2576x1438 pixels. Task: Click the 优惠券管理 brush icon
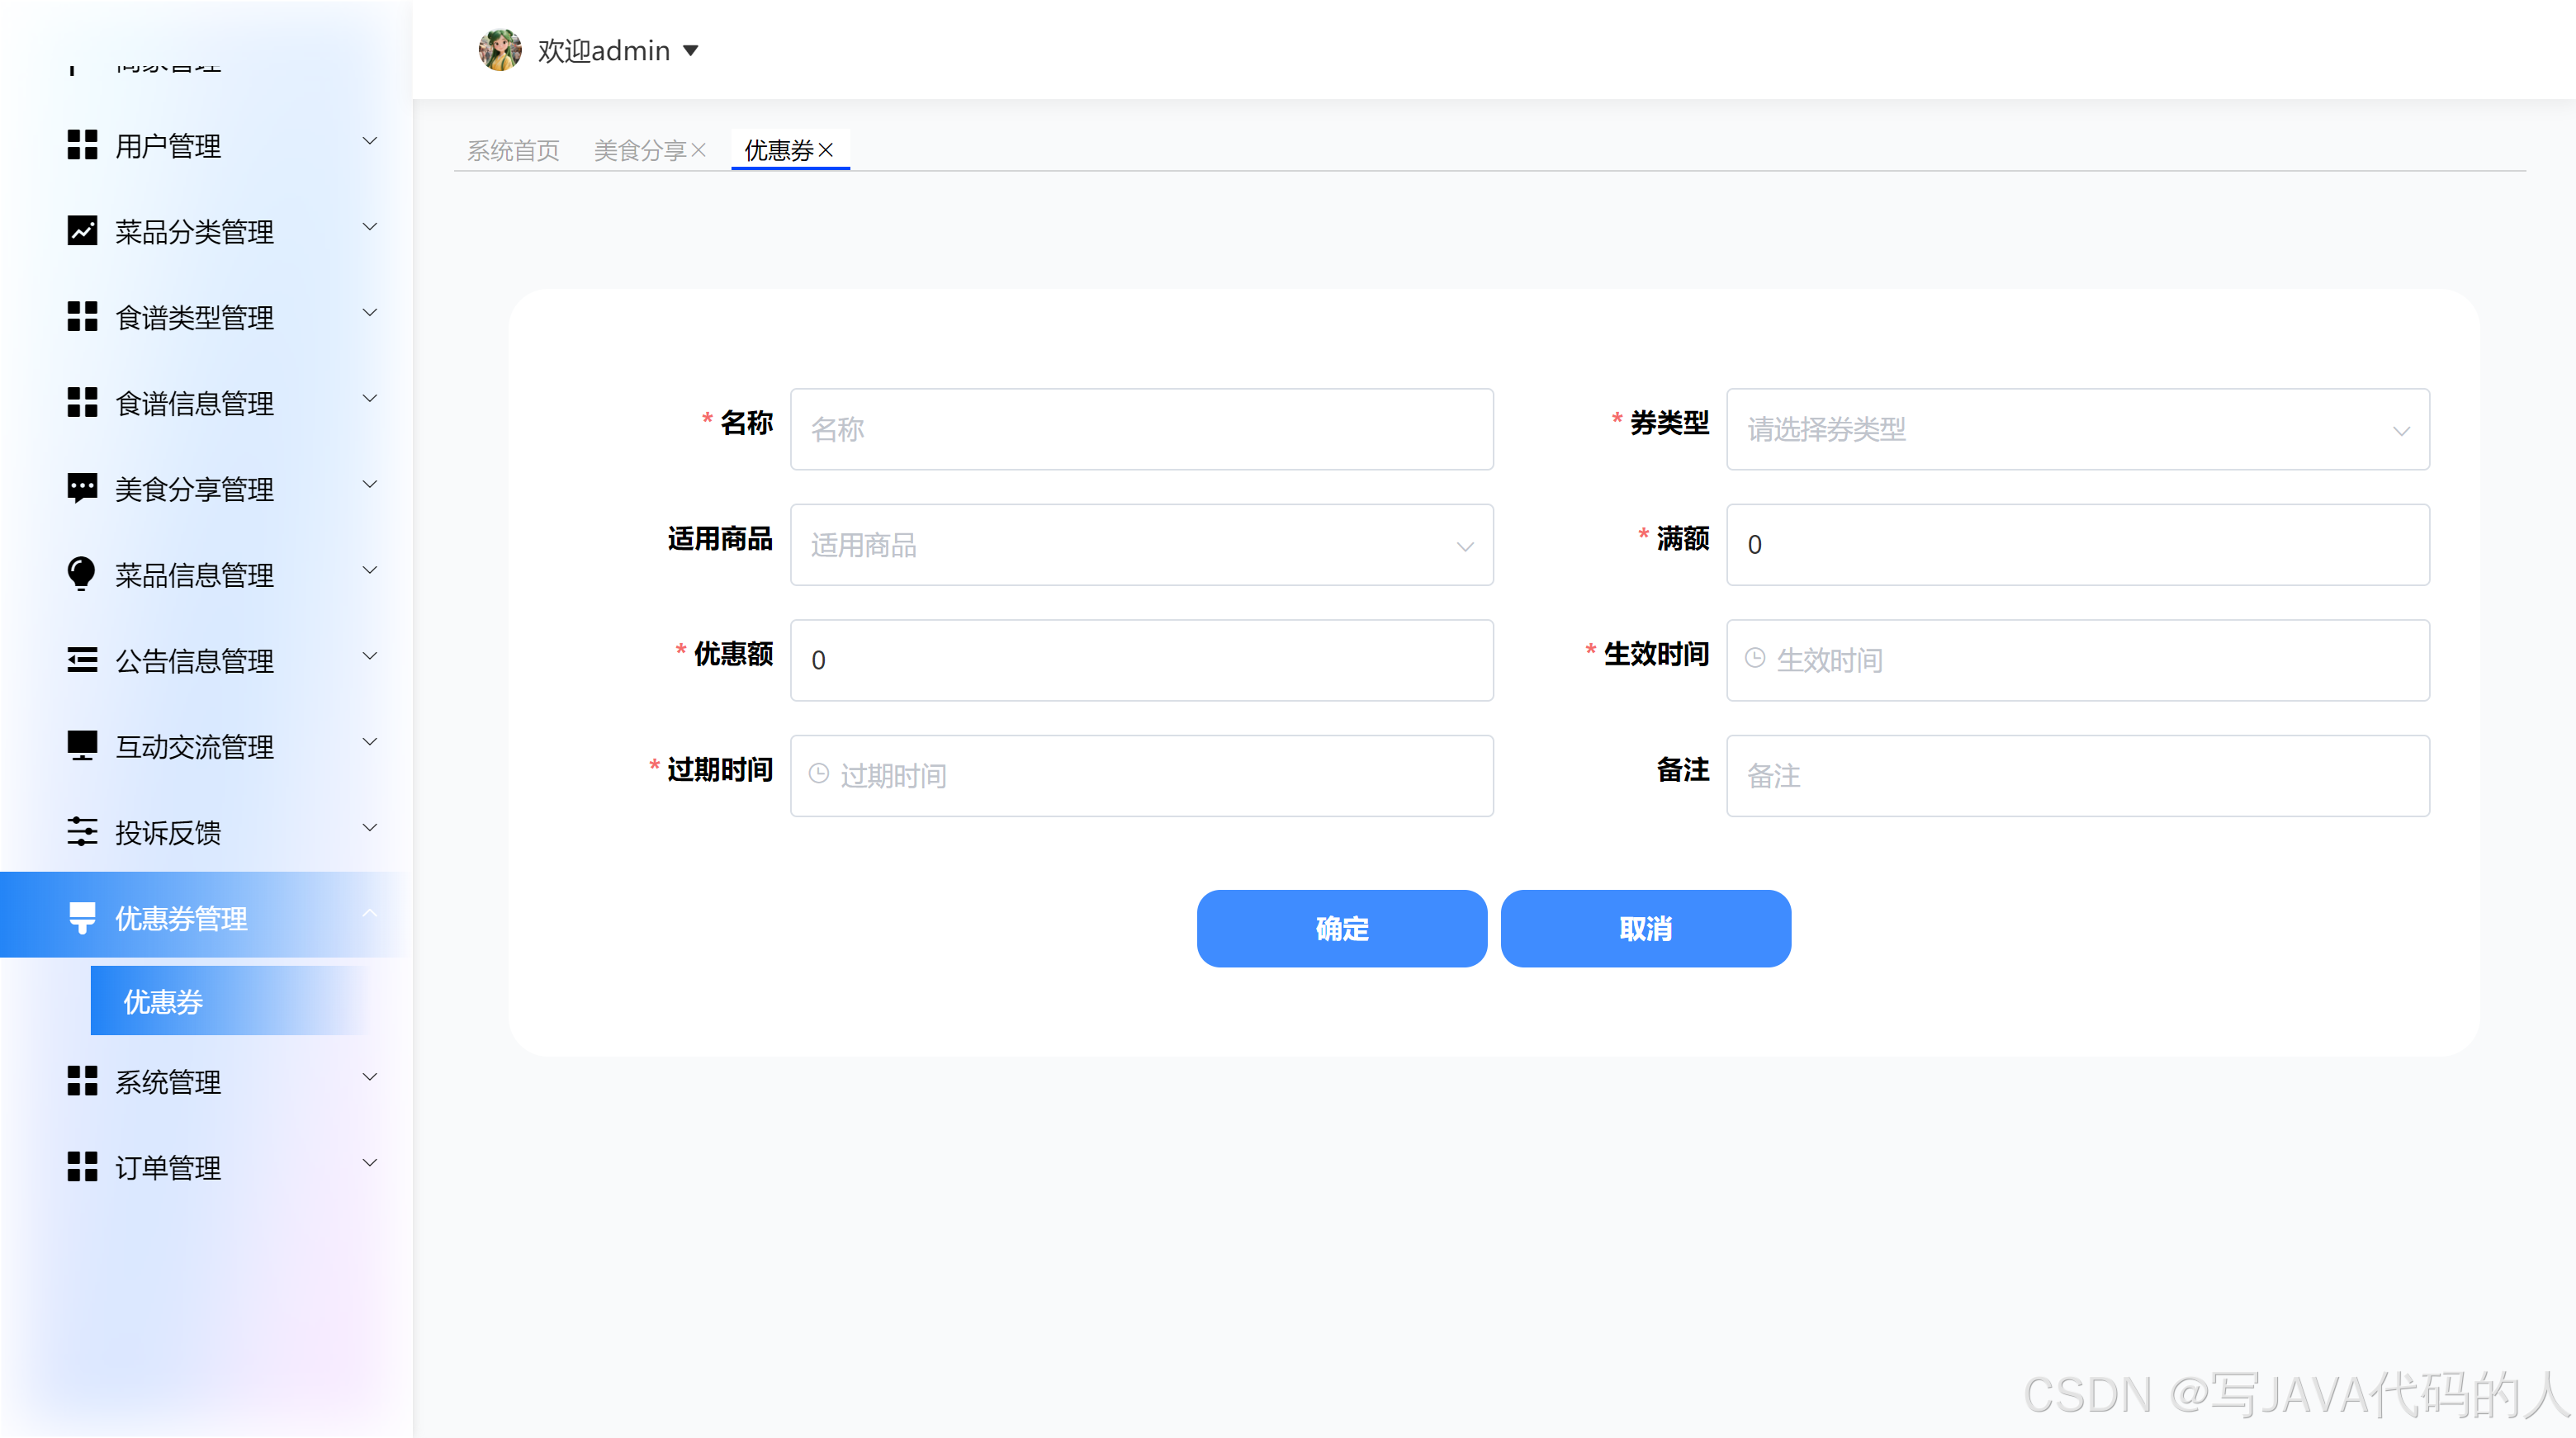pos(82,918)
